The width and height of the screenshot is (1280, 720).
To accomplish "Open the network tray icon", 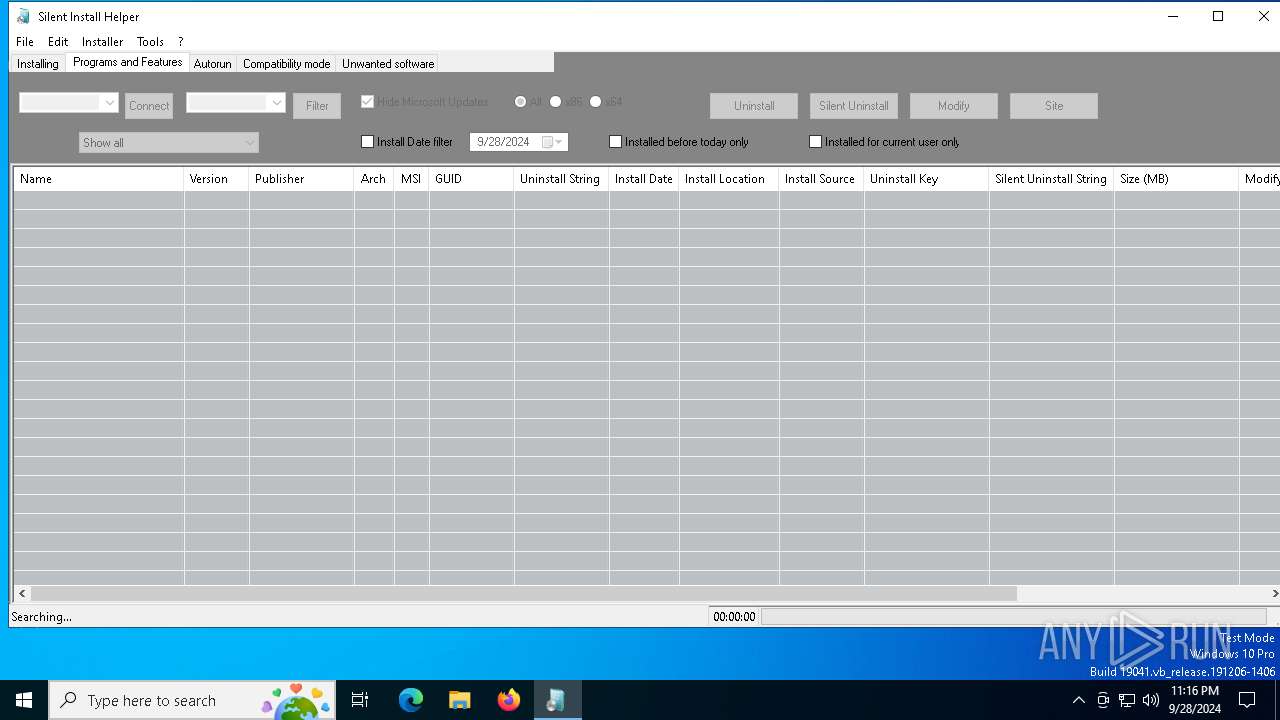I will coord(1127,700).
